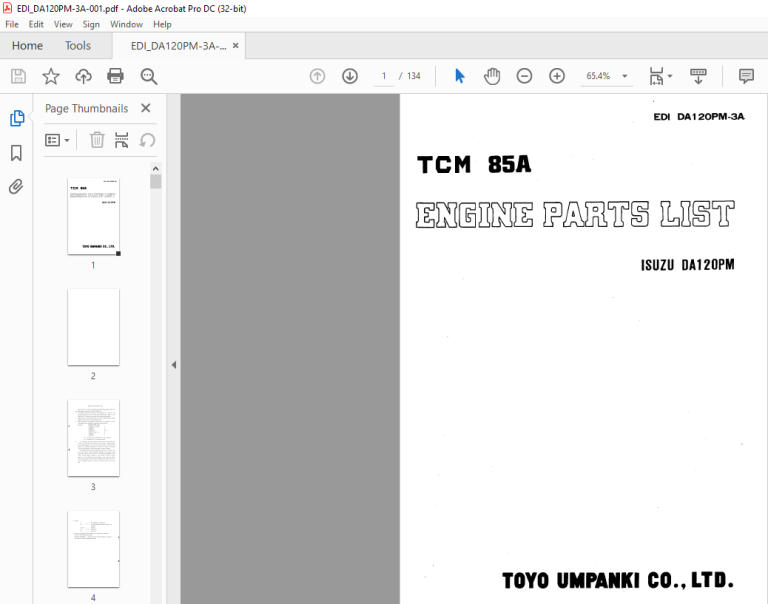Open the View menu

pyautogui.click(x=63, y=24)
